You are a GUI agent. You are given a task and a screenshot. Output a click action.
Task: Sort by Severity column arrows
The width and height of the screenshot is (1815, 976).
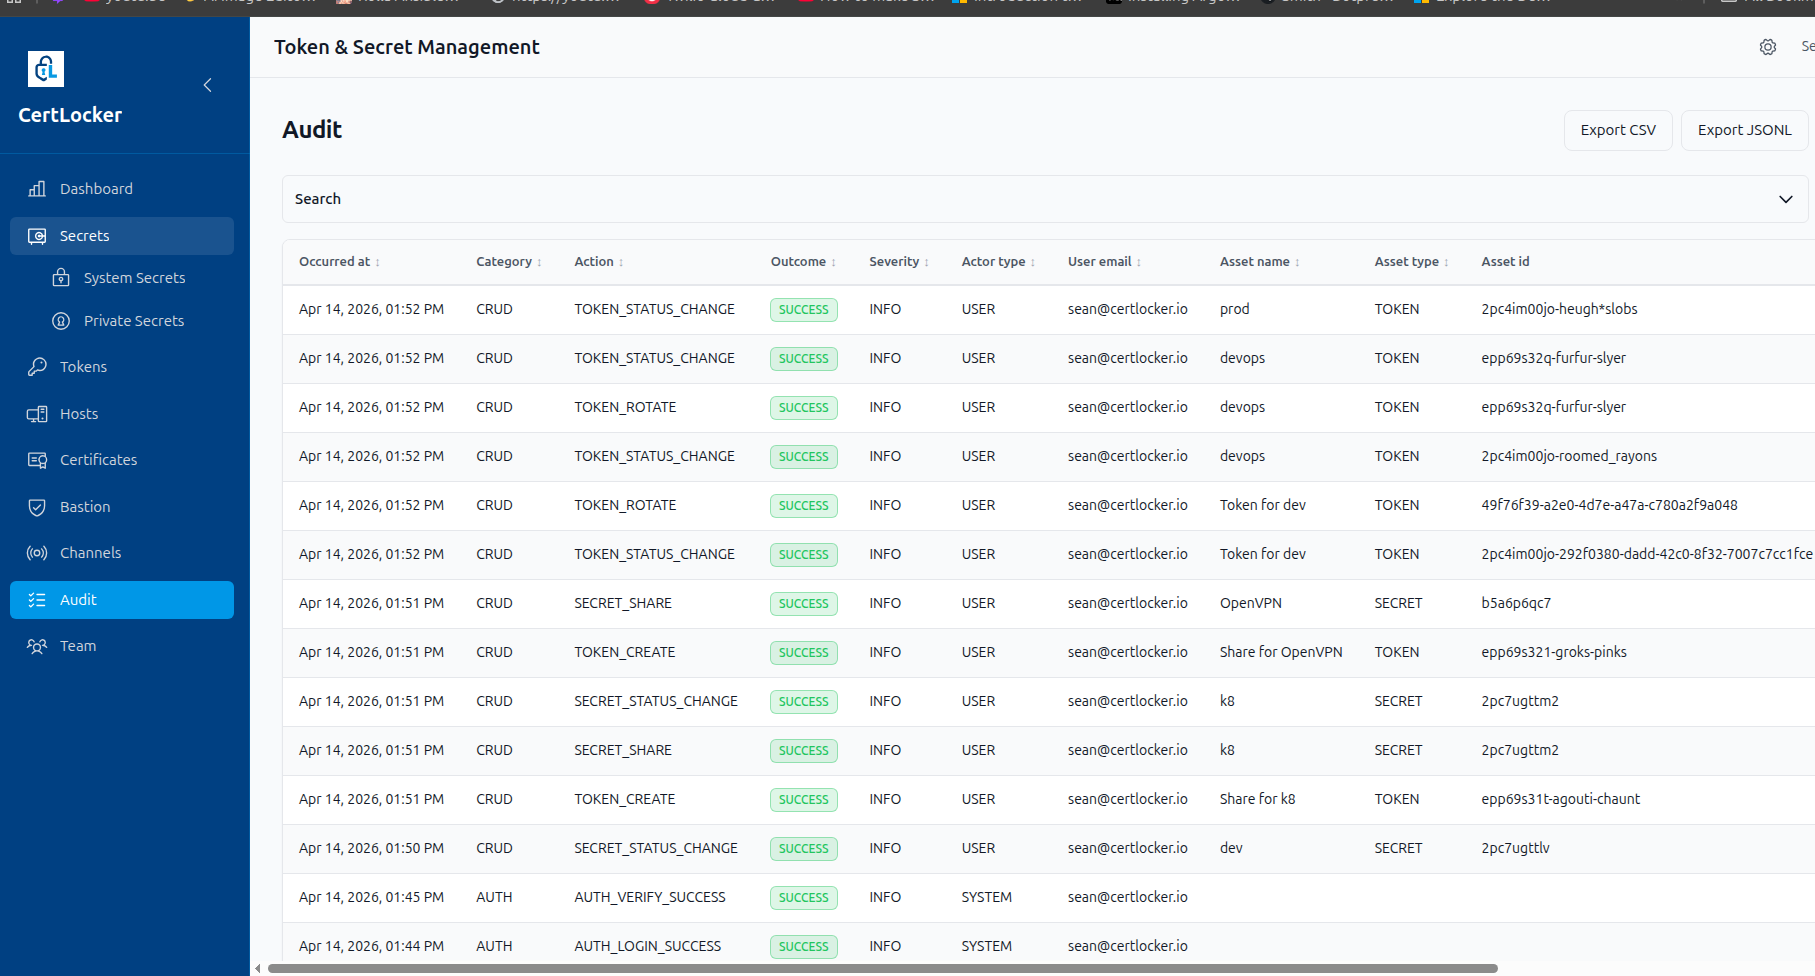click(x=926, y=262)
